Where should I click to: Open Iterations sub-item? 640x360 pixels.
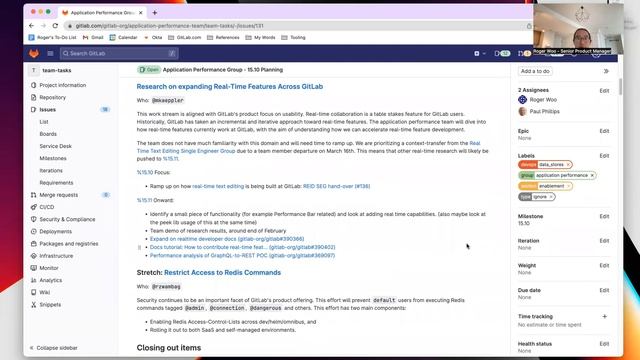pyautogui.click(x=51, y=171)
